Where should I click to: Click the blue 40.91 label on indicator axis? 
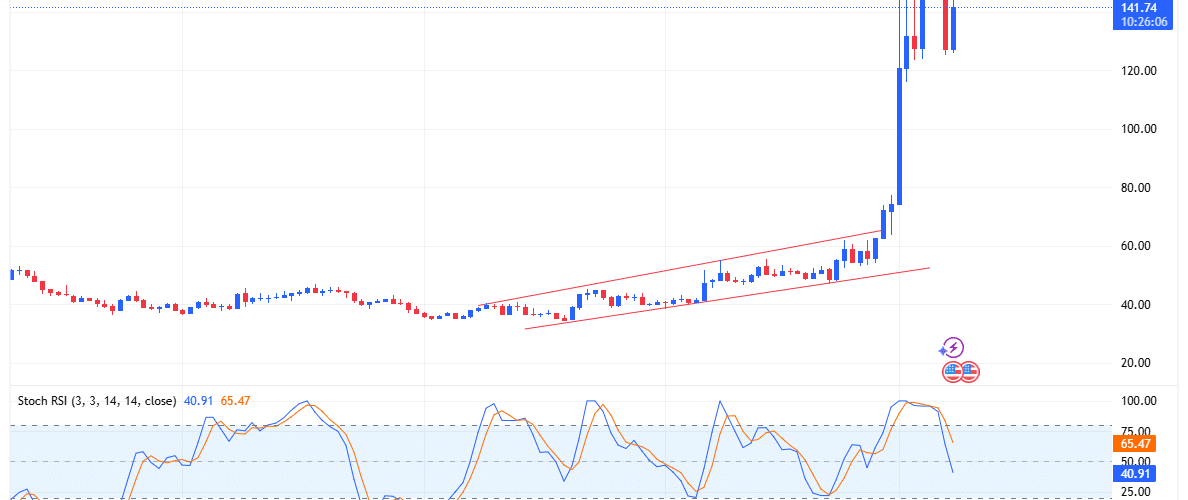[1138, 474]
